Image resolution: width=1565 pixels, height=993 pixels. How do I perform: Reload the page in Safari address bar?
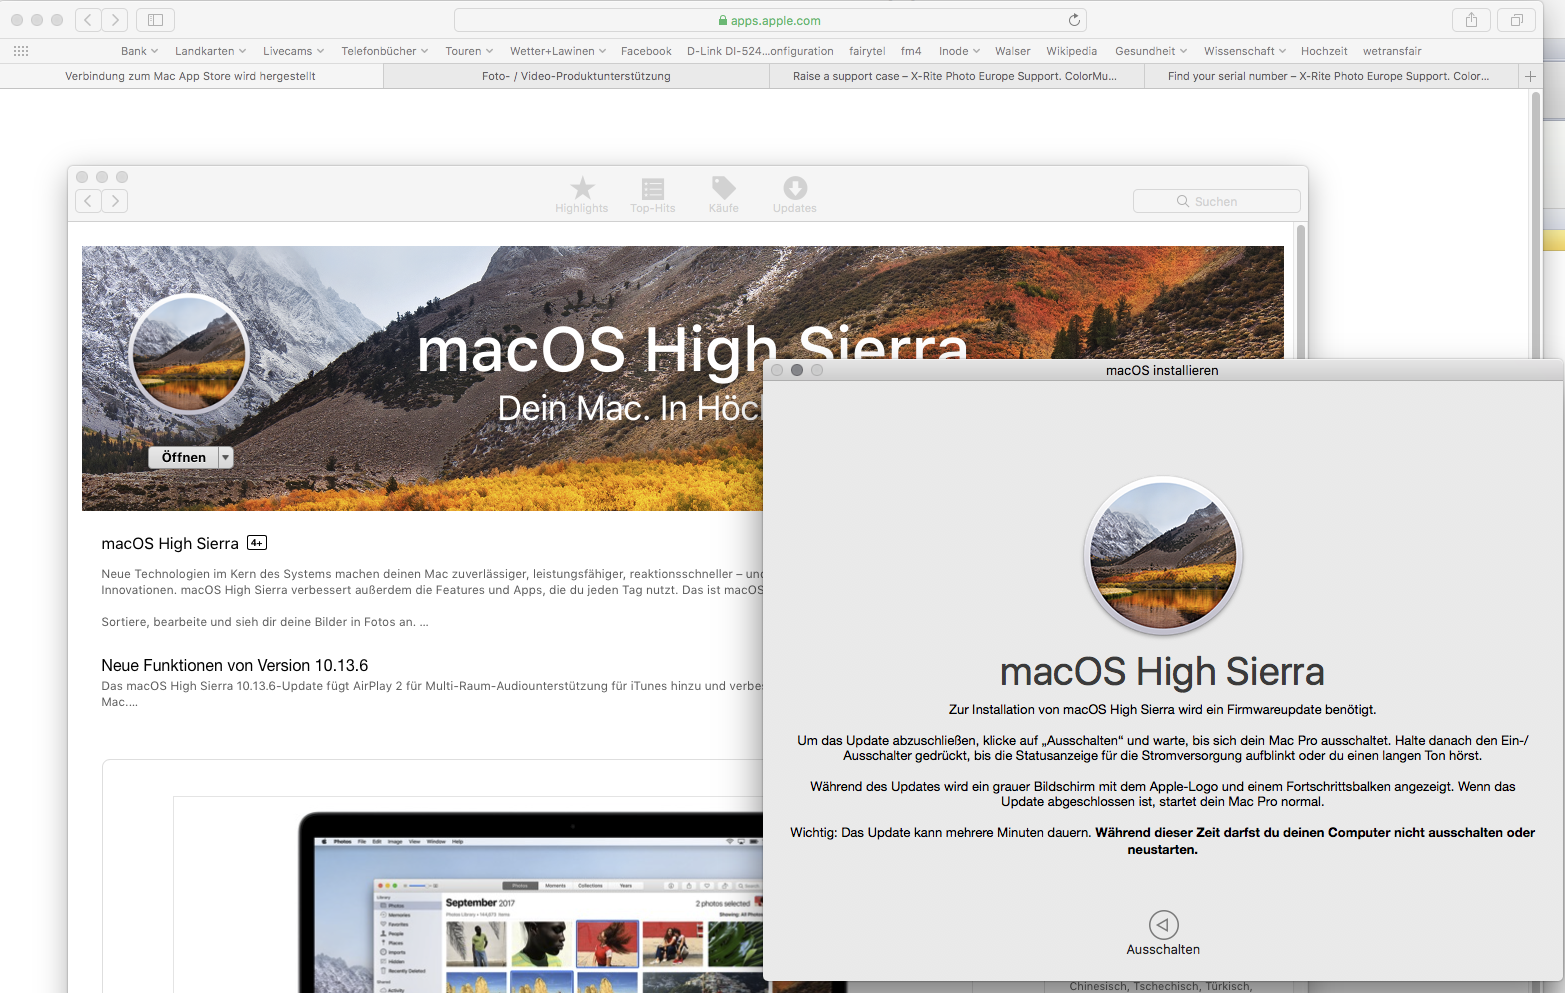[1074, 20]
